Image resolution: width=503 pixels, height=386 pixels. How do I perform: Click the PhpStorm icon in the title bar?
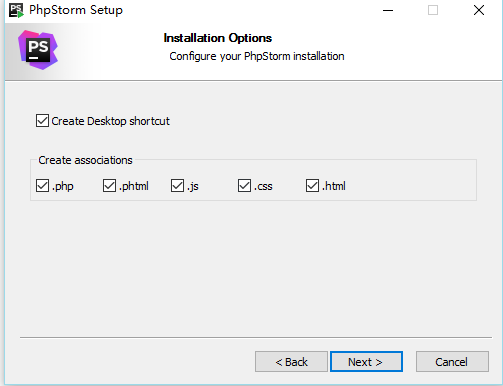(x=16, y=10)
